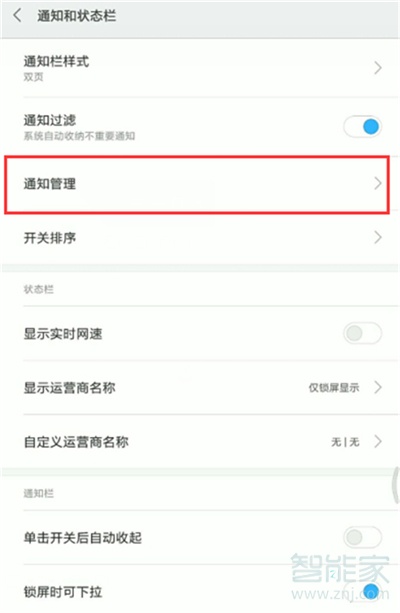The height and width of the screenshot is (613, 400).
Task: Tap the 系统自动收纳不重要通知 description text
Action: click(x=79, y=136)
